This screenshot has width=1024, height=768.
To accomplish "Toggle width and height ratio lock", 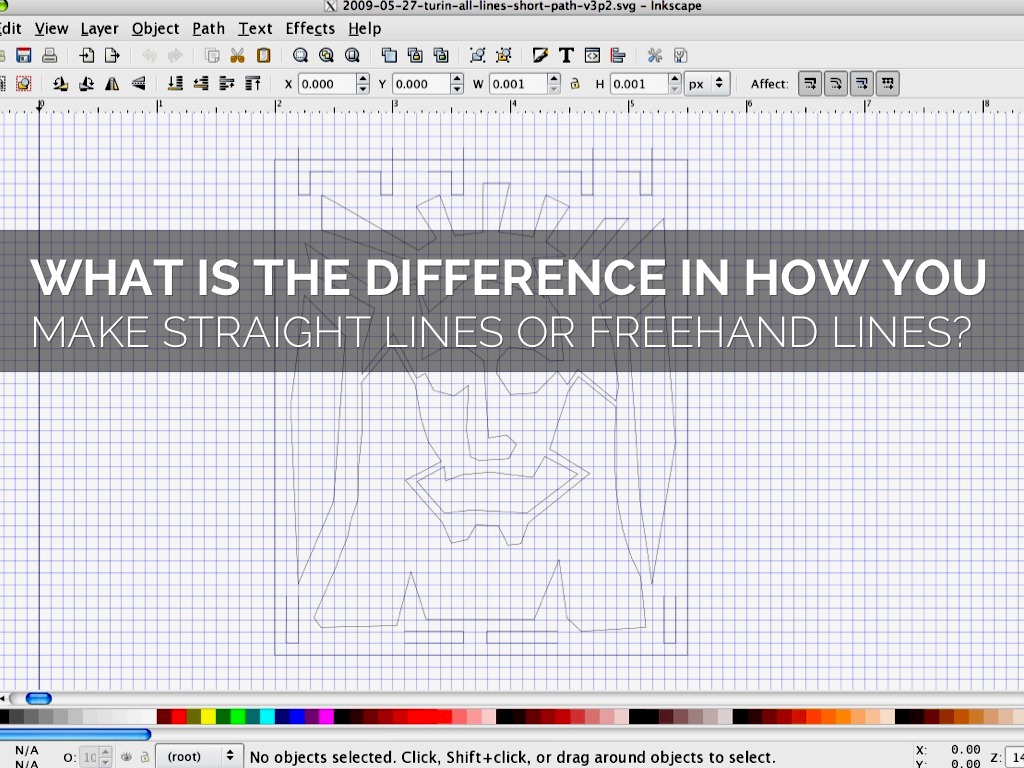I will point(575,84).
